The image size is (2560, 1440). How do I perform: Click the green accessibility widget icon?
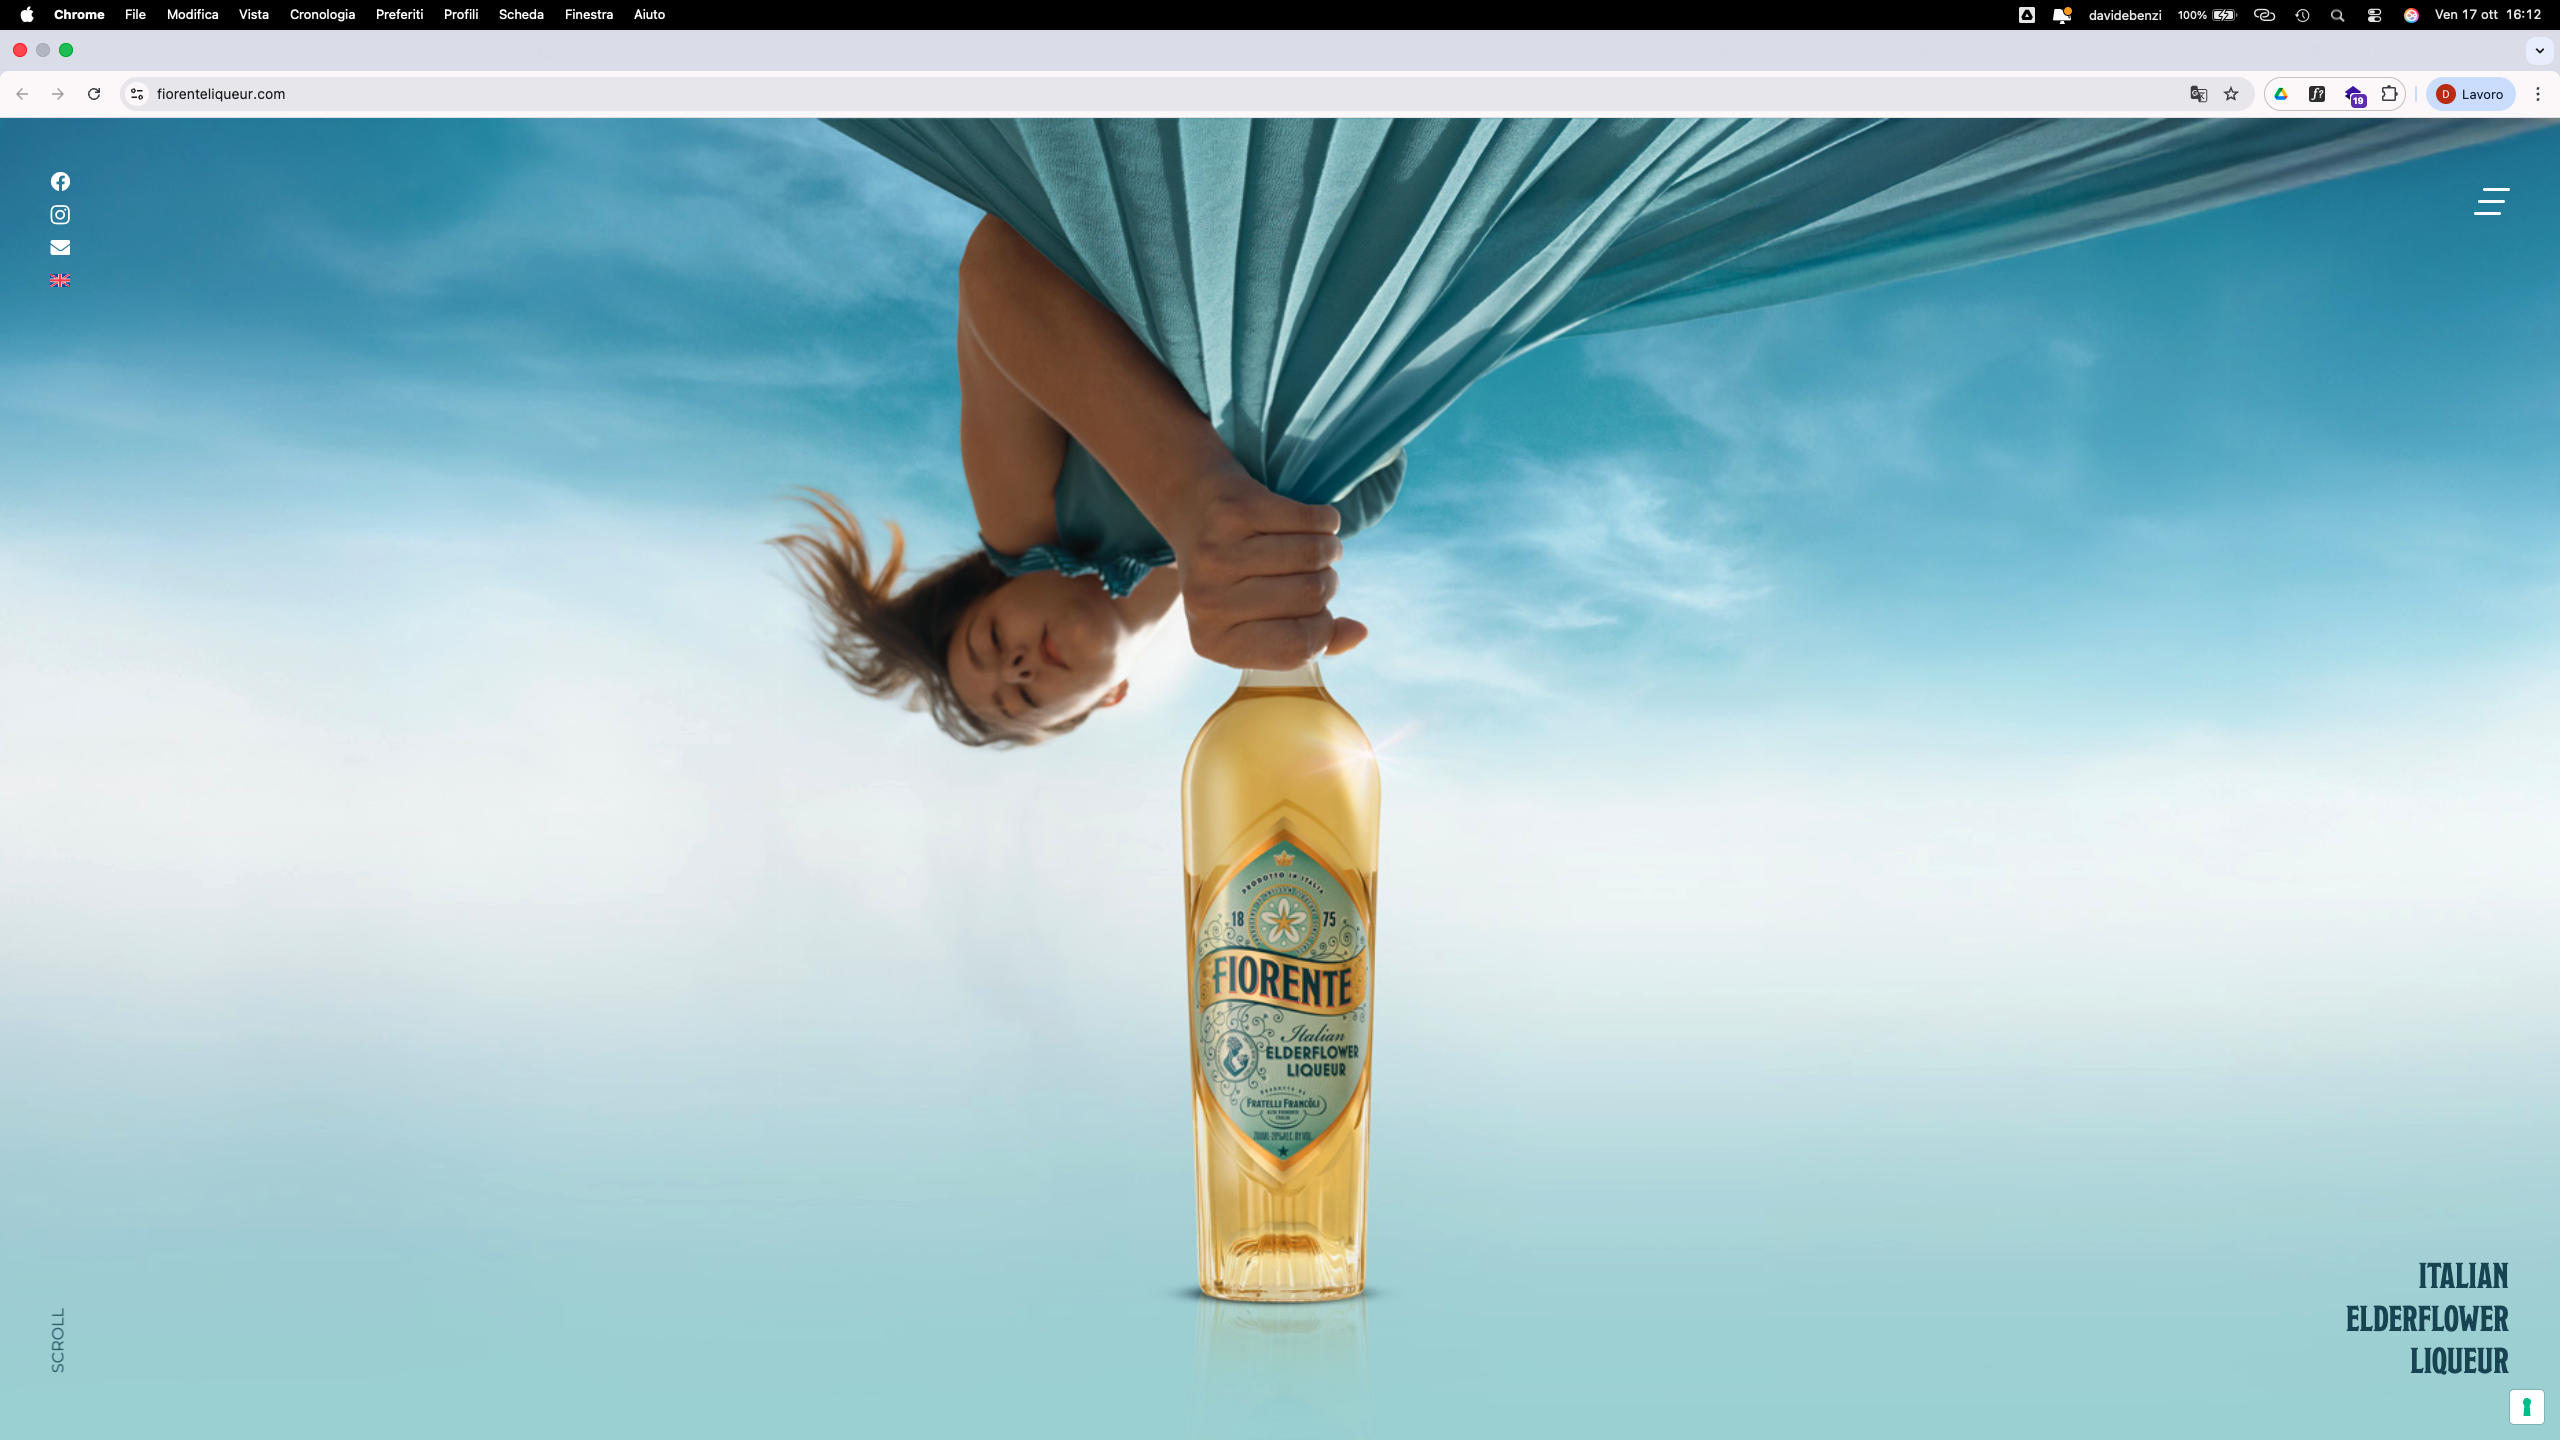tap(2526, 1406)
